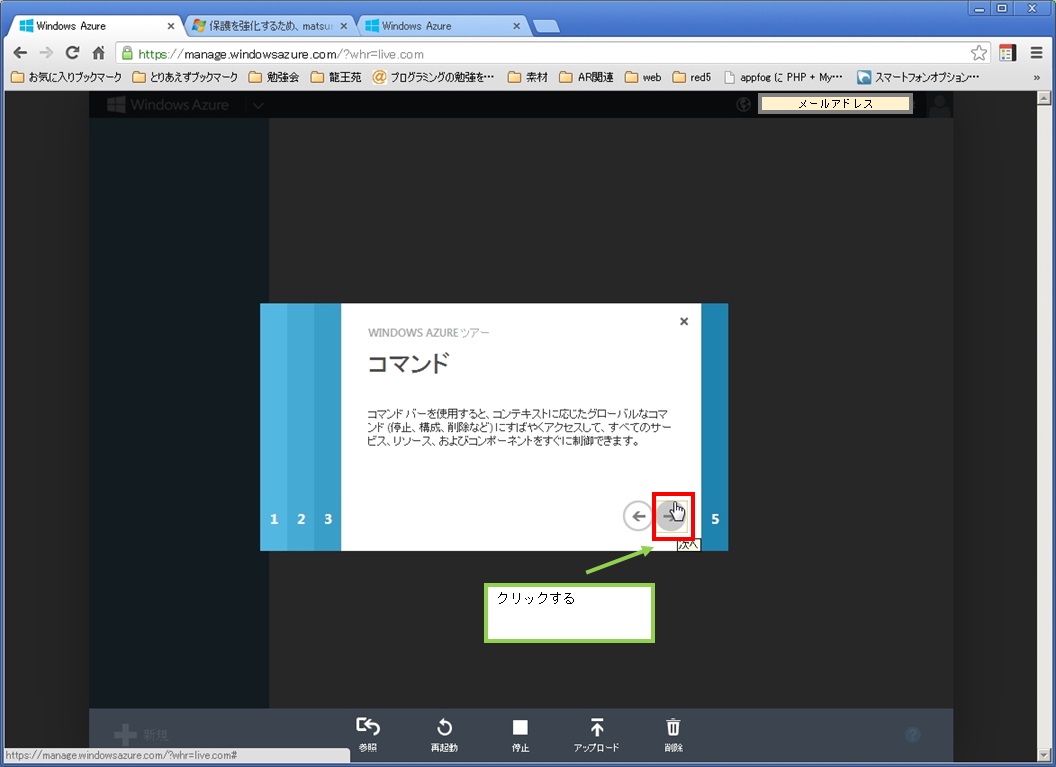Viewport: 1056px width, 767px height.
Task: Open the red5 bookmark folder
Action: 692,77
